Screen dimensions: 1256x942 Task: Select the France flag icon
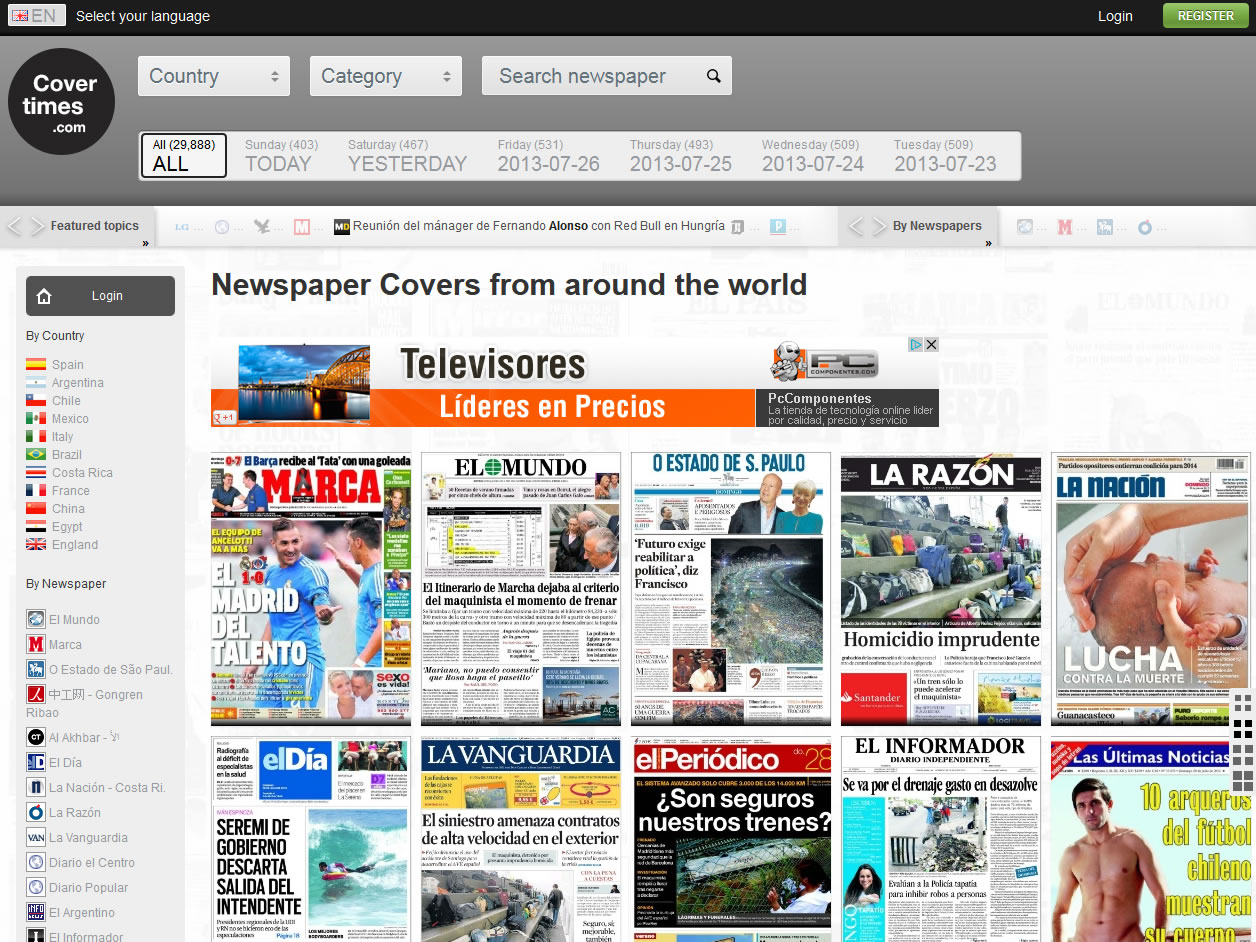[36, 491]
